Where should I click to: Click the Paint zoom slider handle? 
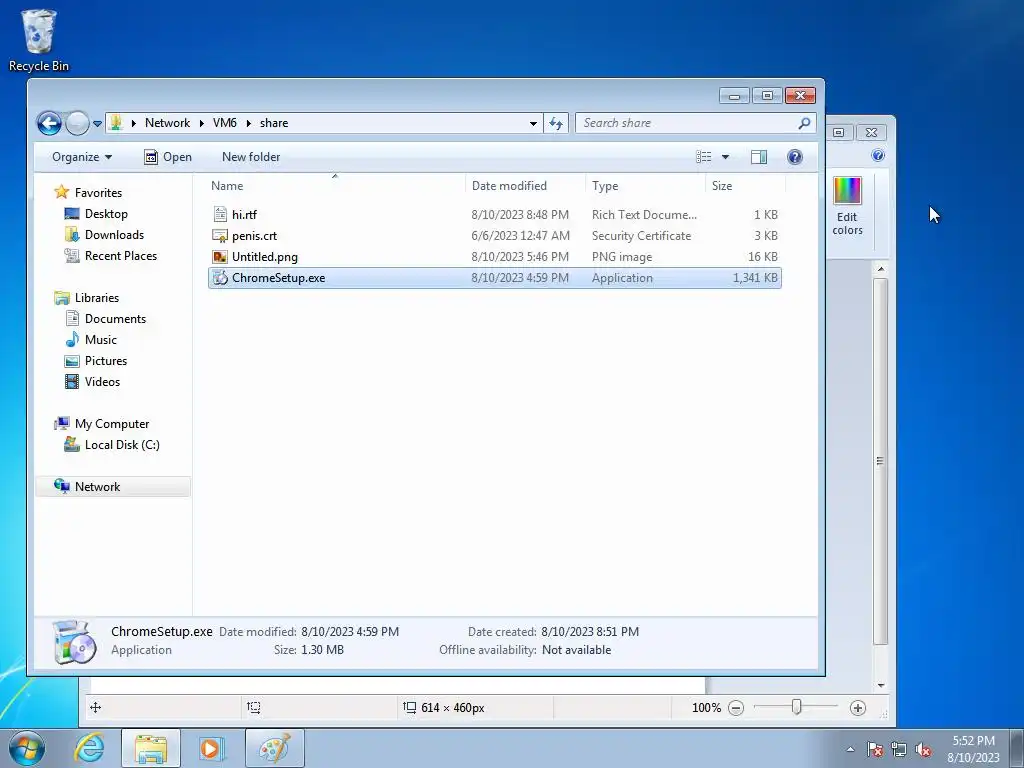(796, 707)
